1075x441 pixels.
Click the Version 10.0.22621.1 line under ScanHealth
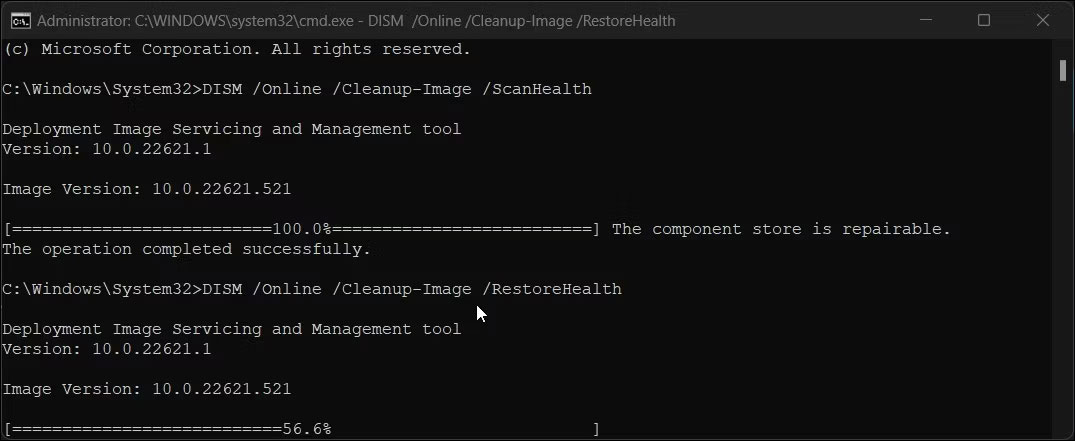click(x=107, y=149)
